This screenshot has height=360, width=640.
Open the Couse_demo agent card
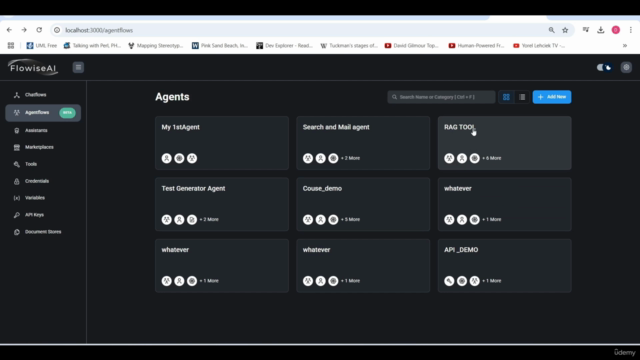(363, 204)
